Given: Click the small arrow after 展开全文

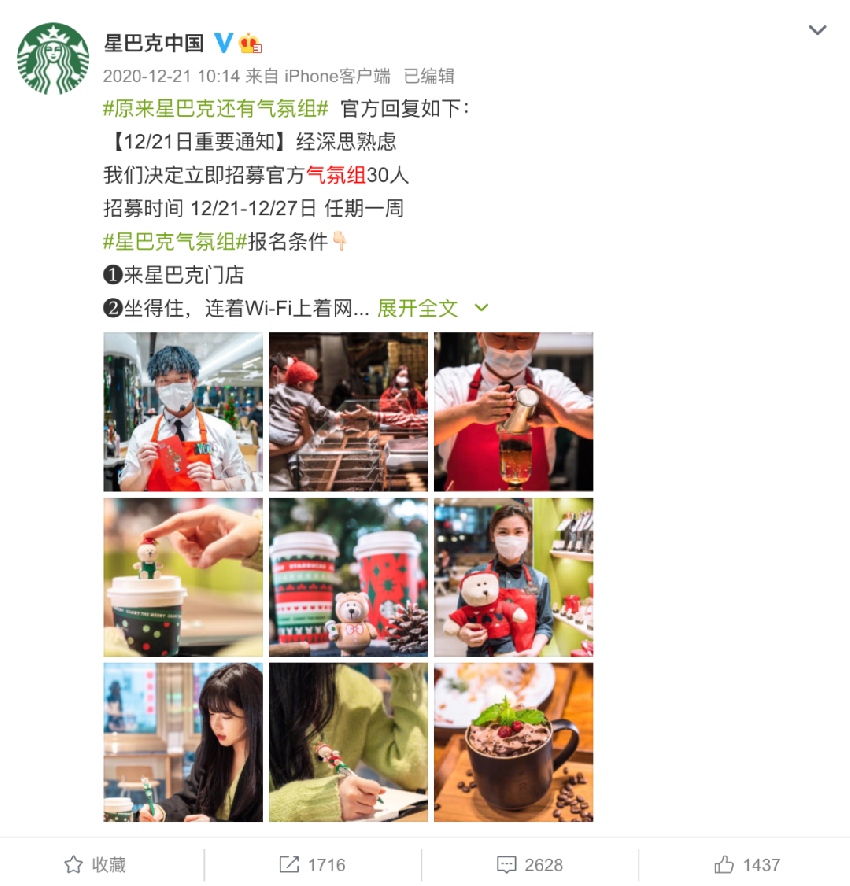Looking at the screenshot, I should point(481,308).
